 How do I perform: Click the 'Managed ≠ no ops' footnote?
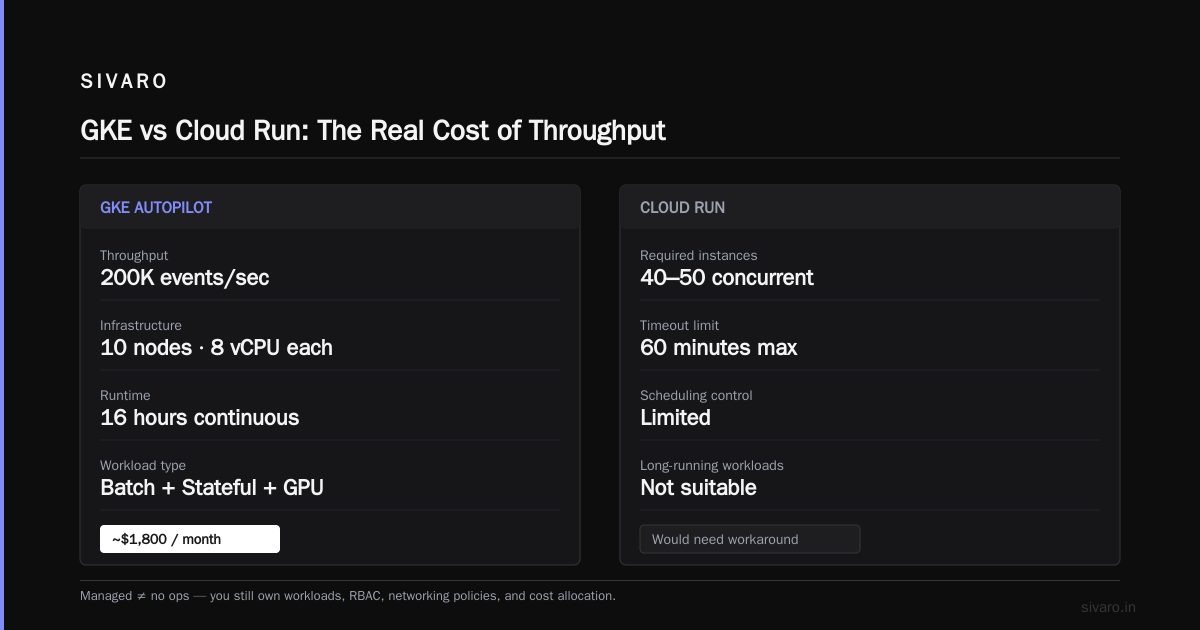348,596
